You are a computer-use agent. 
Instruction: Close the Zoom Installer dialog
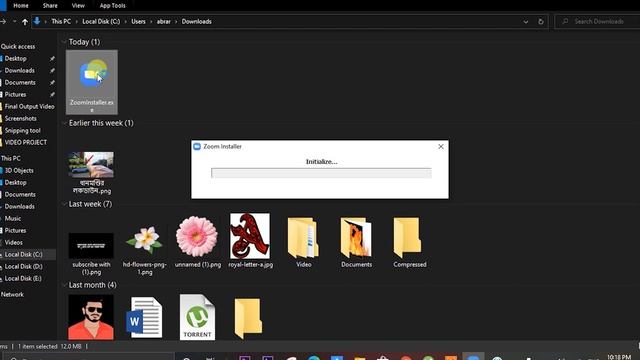[441, 147]
